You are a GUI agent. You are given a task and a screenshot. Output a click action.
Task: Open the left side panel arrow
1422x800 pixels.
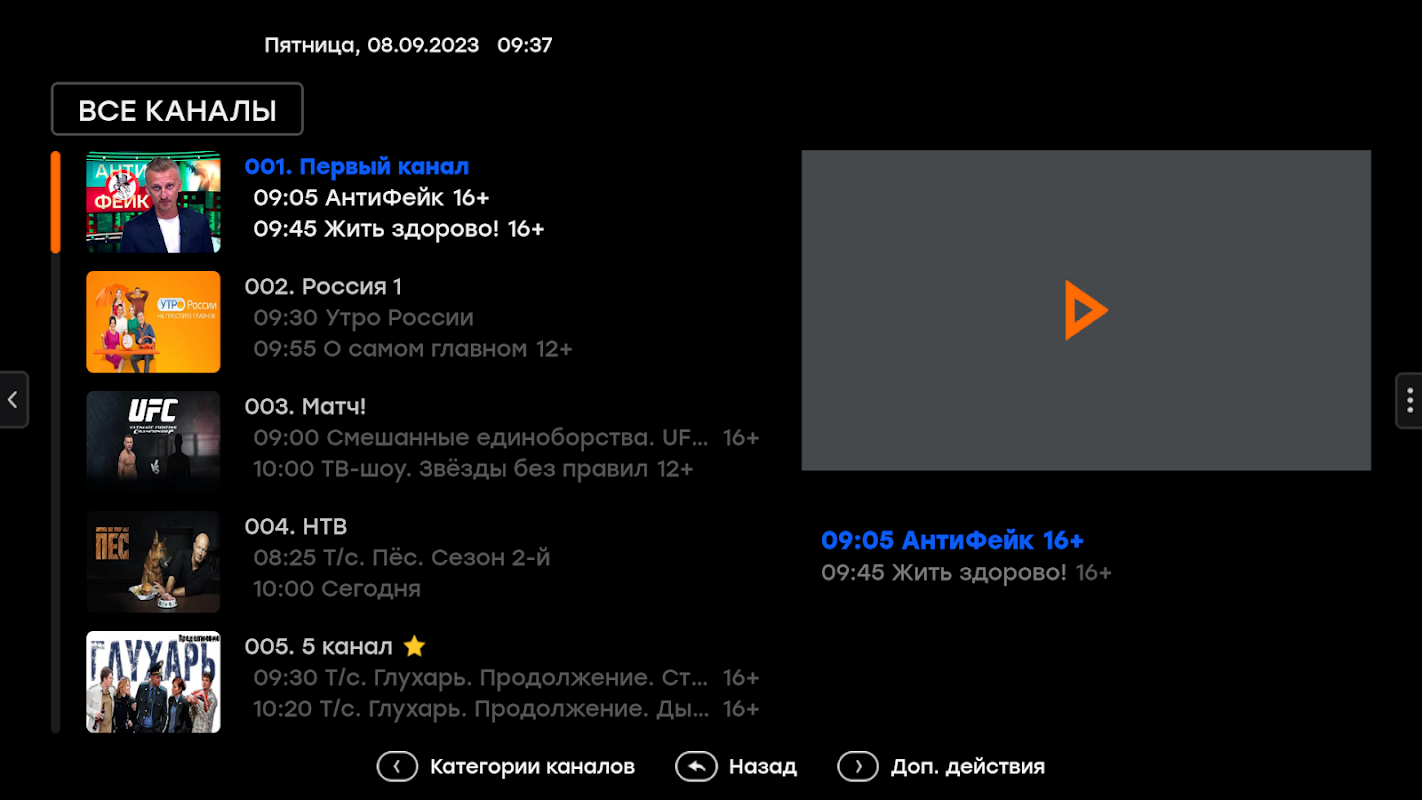pyautogui.click(x=13, y=400)
